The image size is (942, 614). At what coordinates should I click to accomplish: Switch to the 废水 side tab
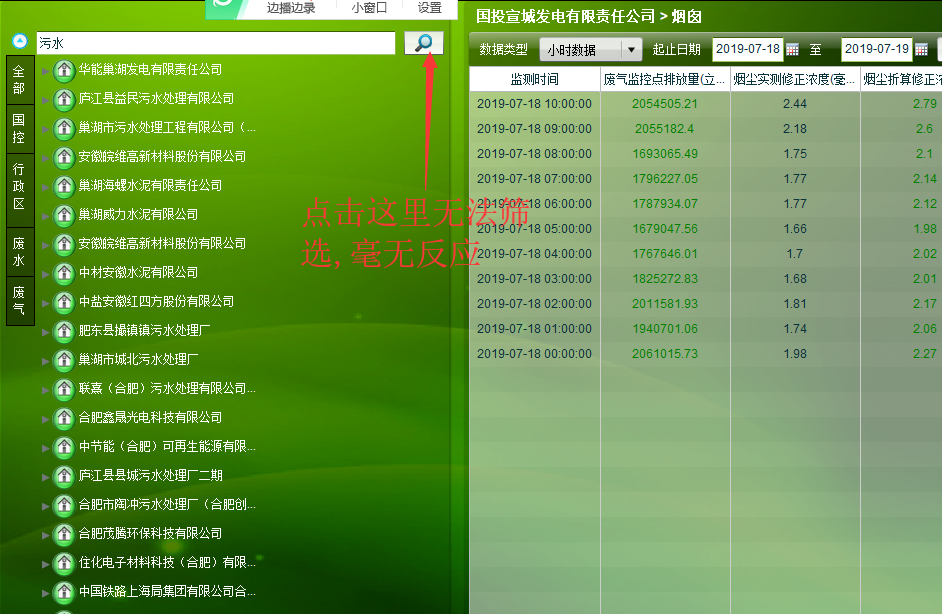pyautogui.click(x=19, y=252)
